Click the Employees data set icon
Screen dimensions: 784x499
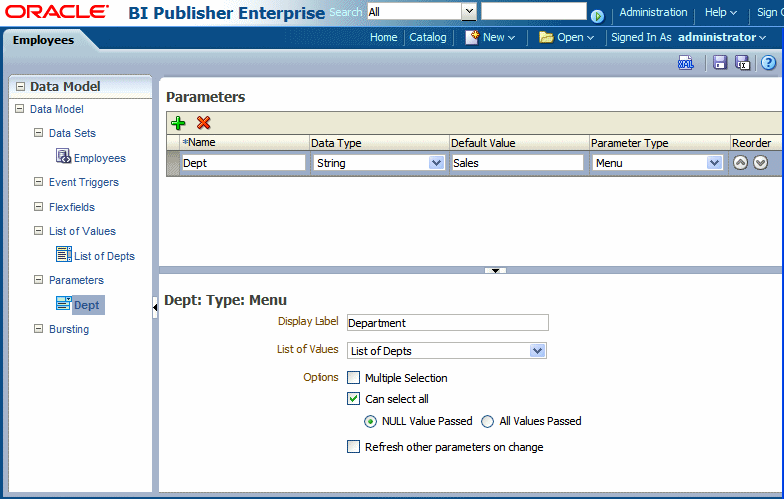tap(63, 156)
